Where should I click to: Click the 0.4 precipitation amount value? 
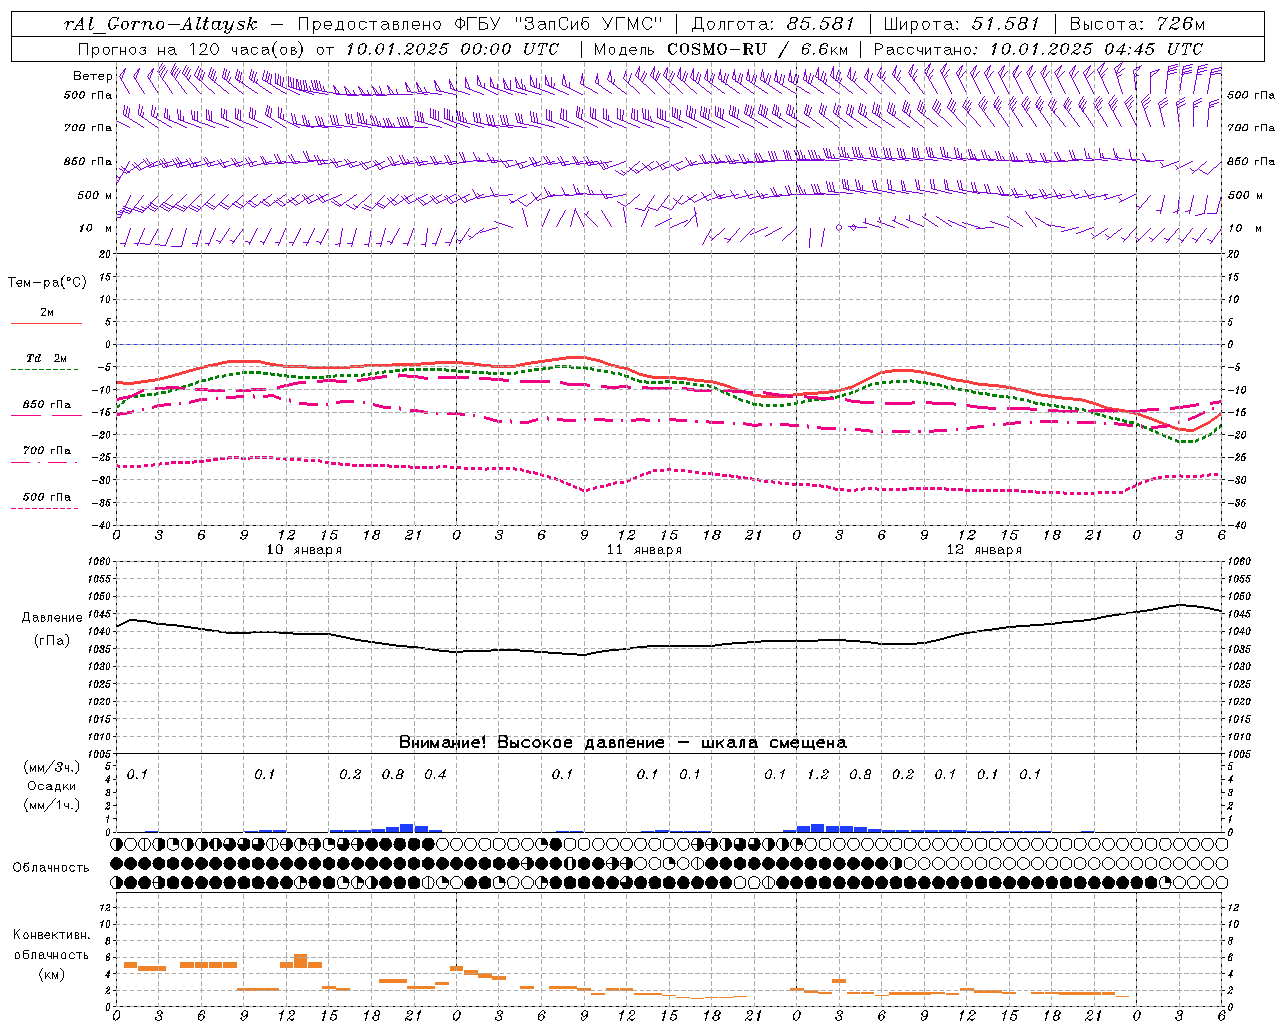point(435,774)
